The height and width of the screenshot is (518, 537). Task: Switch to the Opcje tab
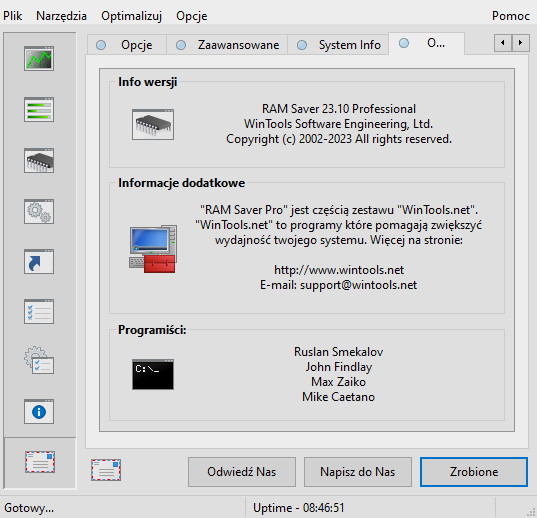click(x=127, y=45)
